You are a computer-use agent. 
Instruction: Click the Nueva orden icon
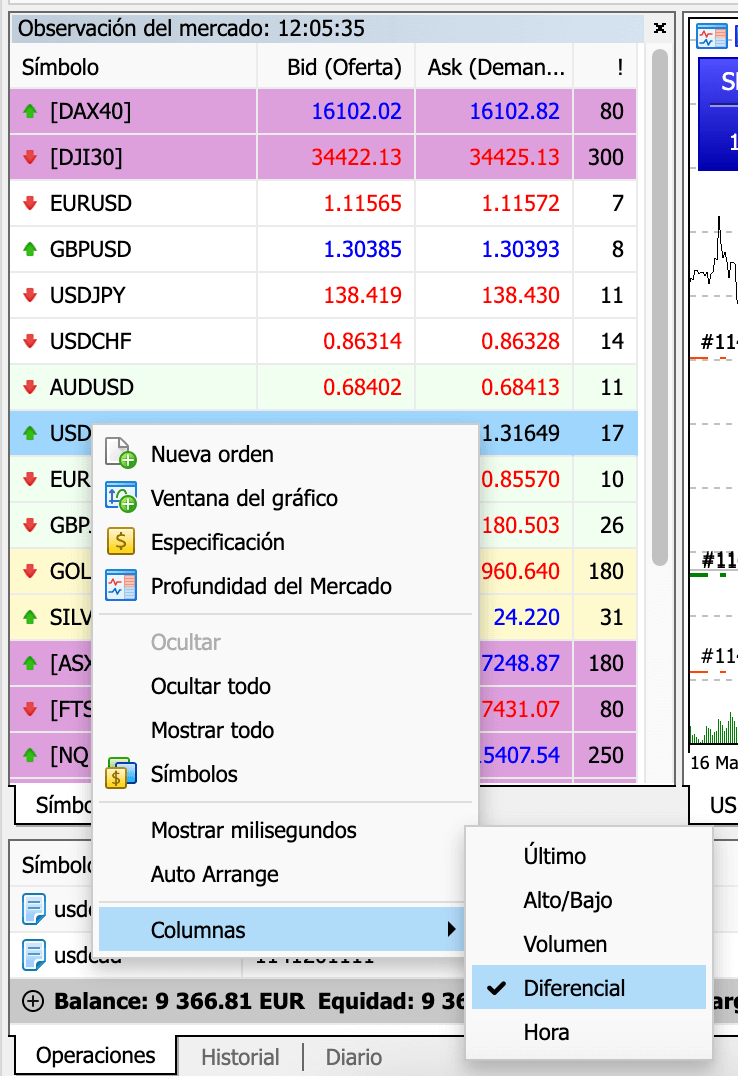tap(121, 454)
